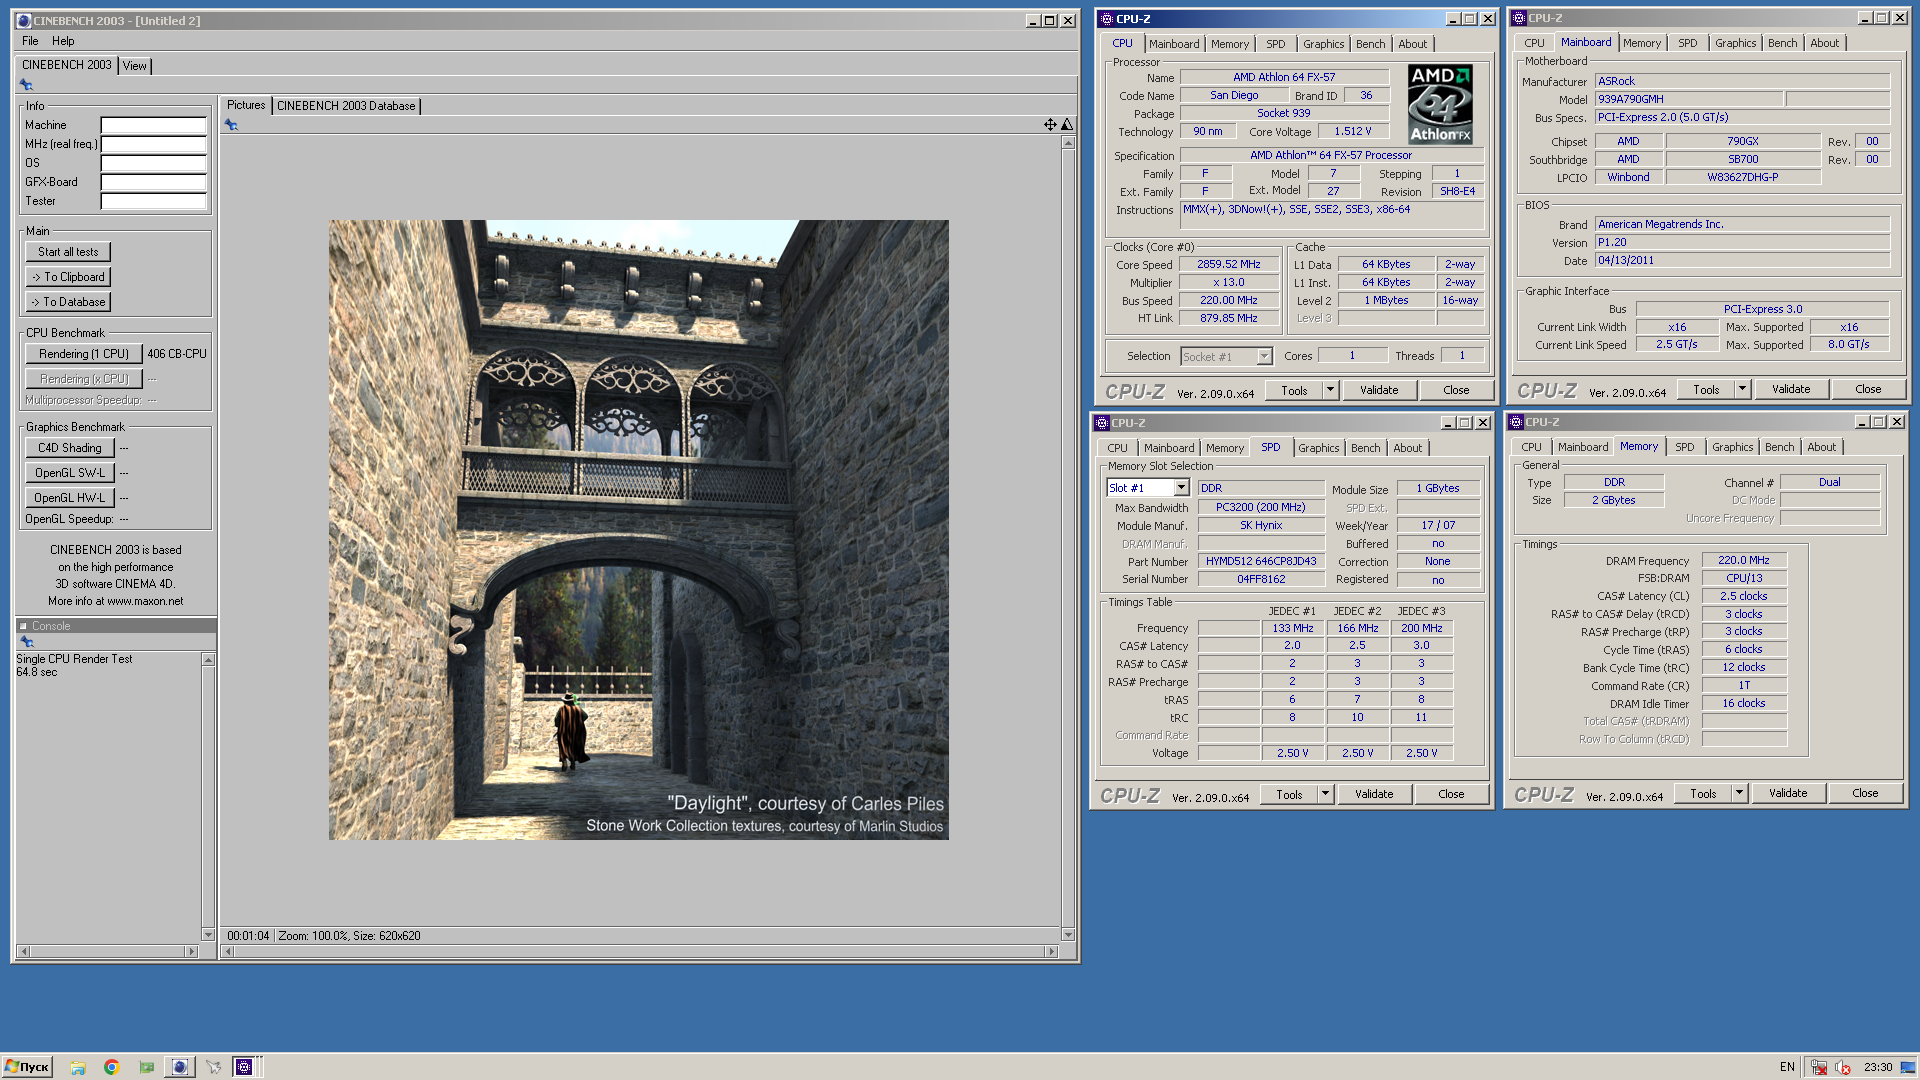Viewport: 1920px width, 1080px height.
Task: Click the CPU-Z title icon in the Mainboard window
Action: coord(1518,18)
